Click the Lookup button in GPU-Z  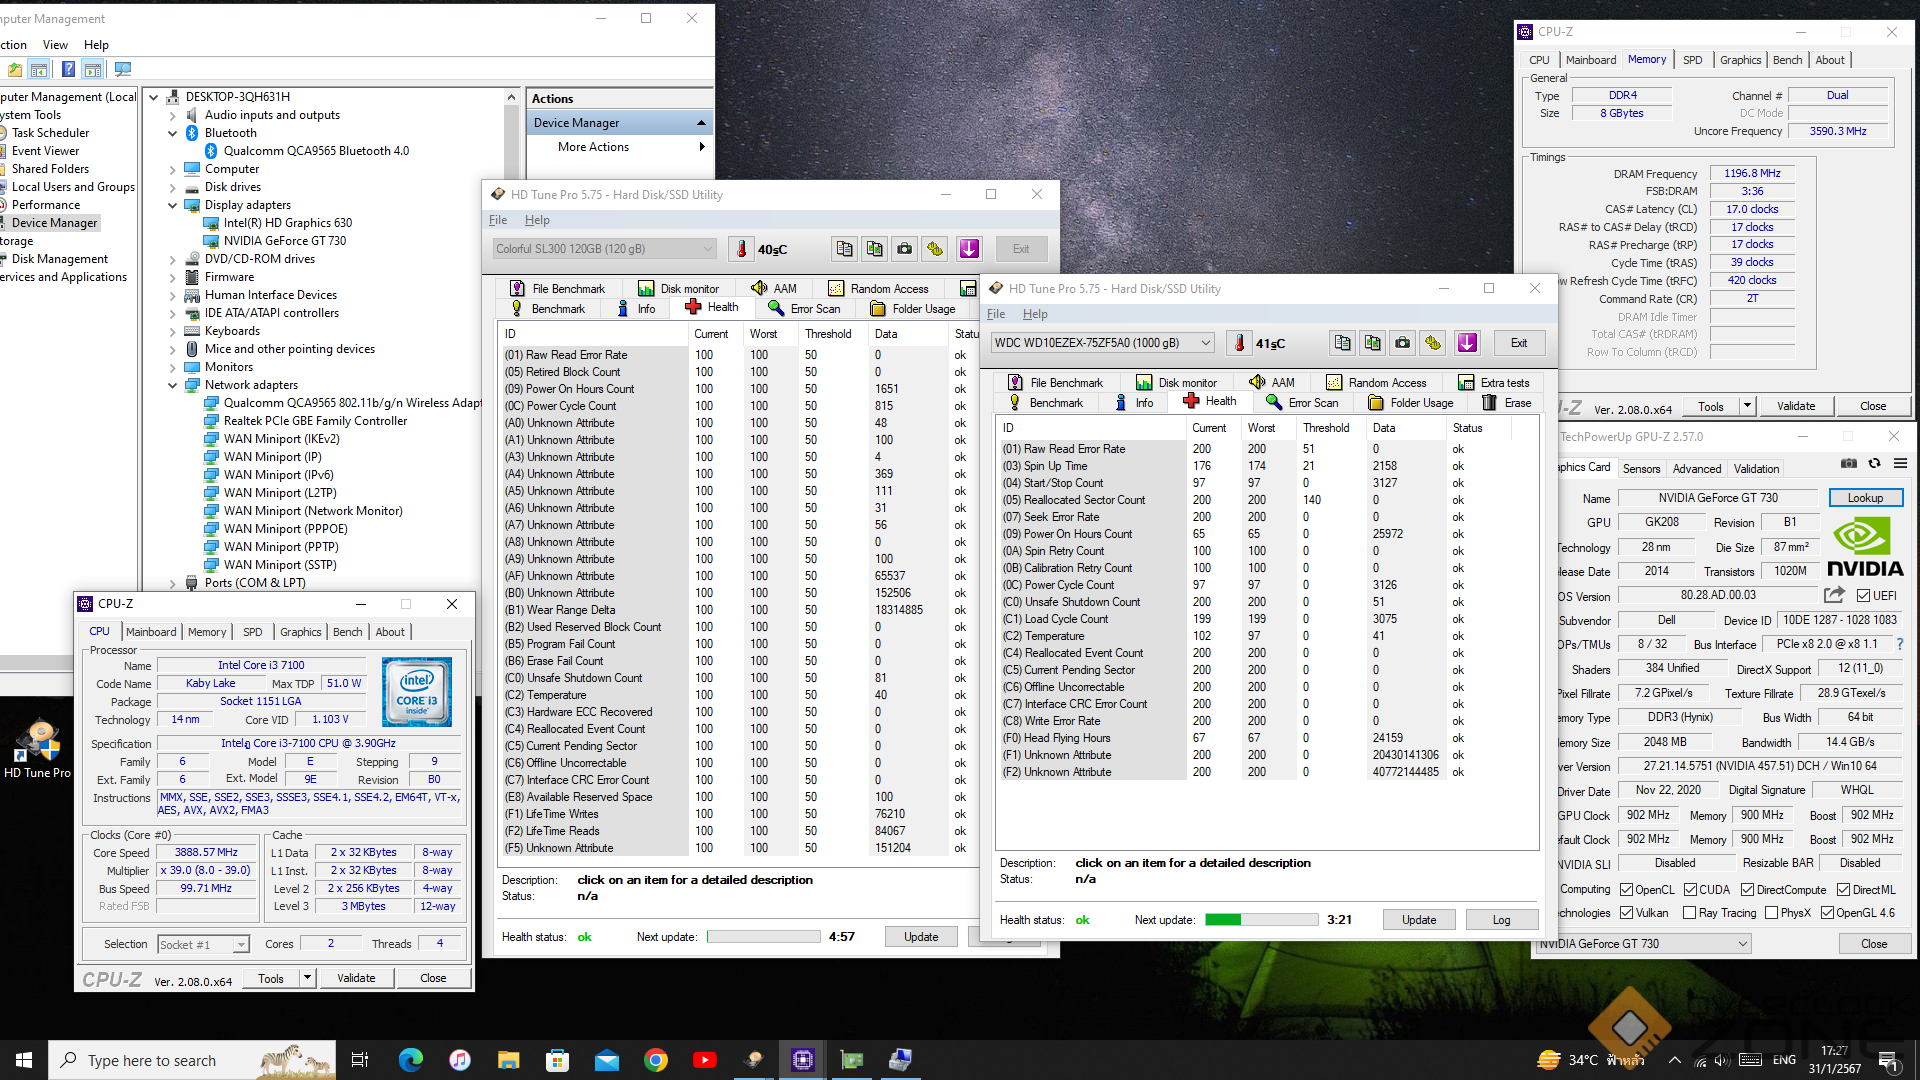pos(1865,498)
